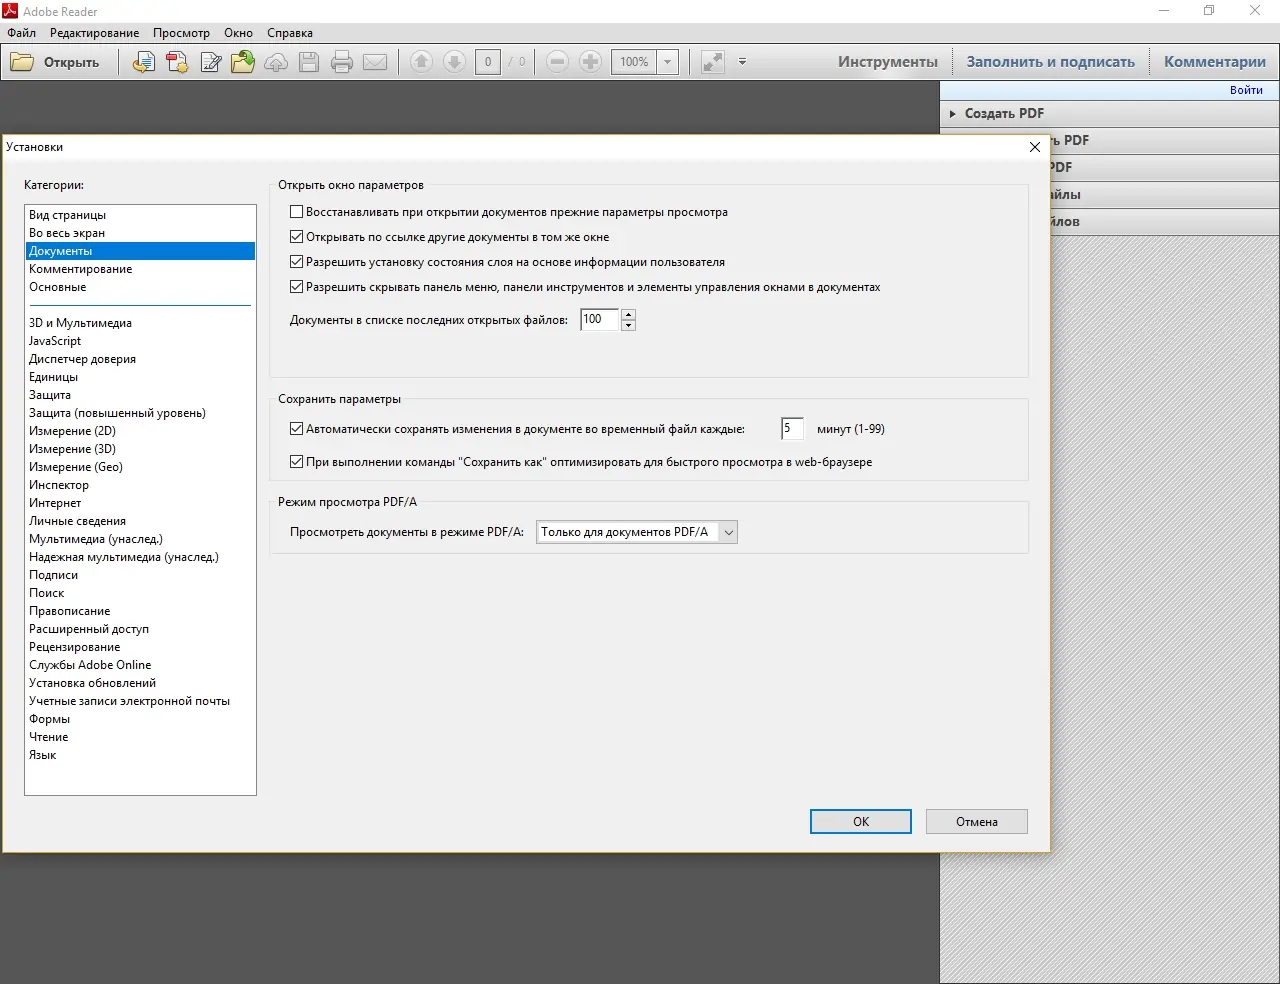The width and height of the screenshot is (1280, 984).
Task: Toggle allowing layer state by user information
Action: (296, 262)
